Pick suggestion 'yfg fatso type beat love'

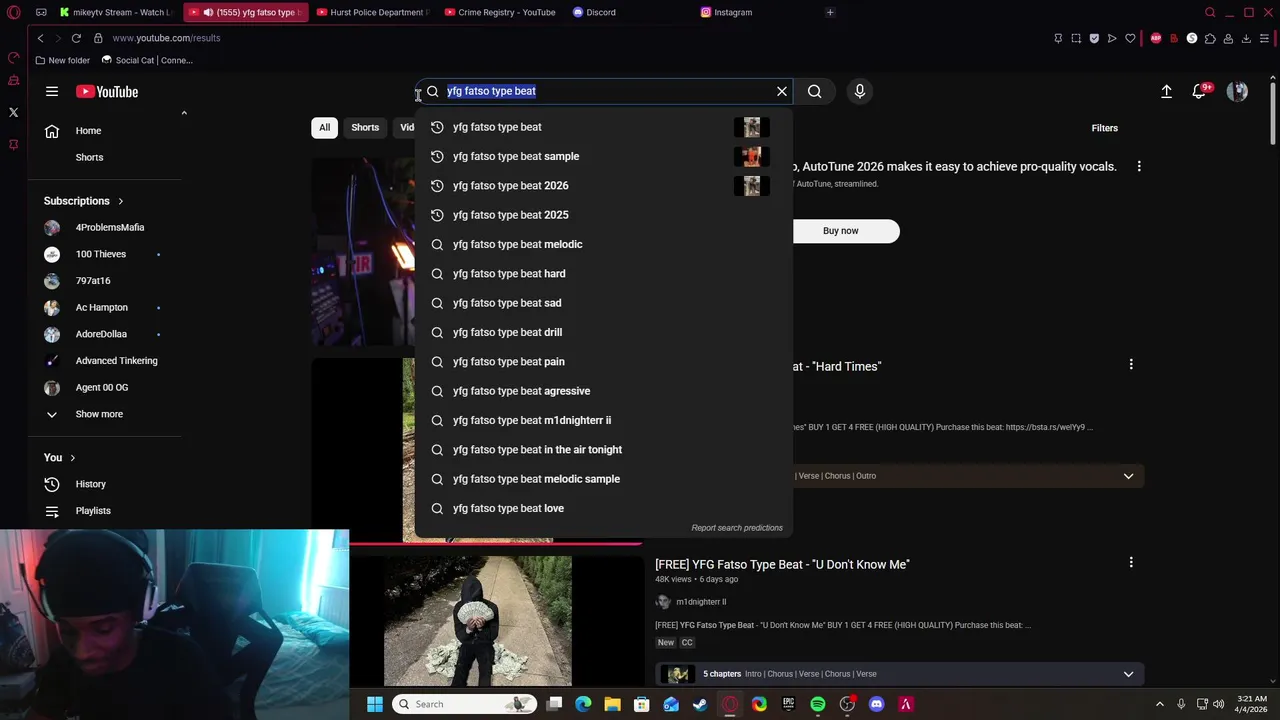tap(603, 508)
